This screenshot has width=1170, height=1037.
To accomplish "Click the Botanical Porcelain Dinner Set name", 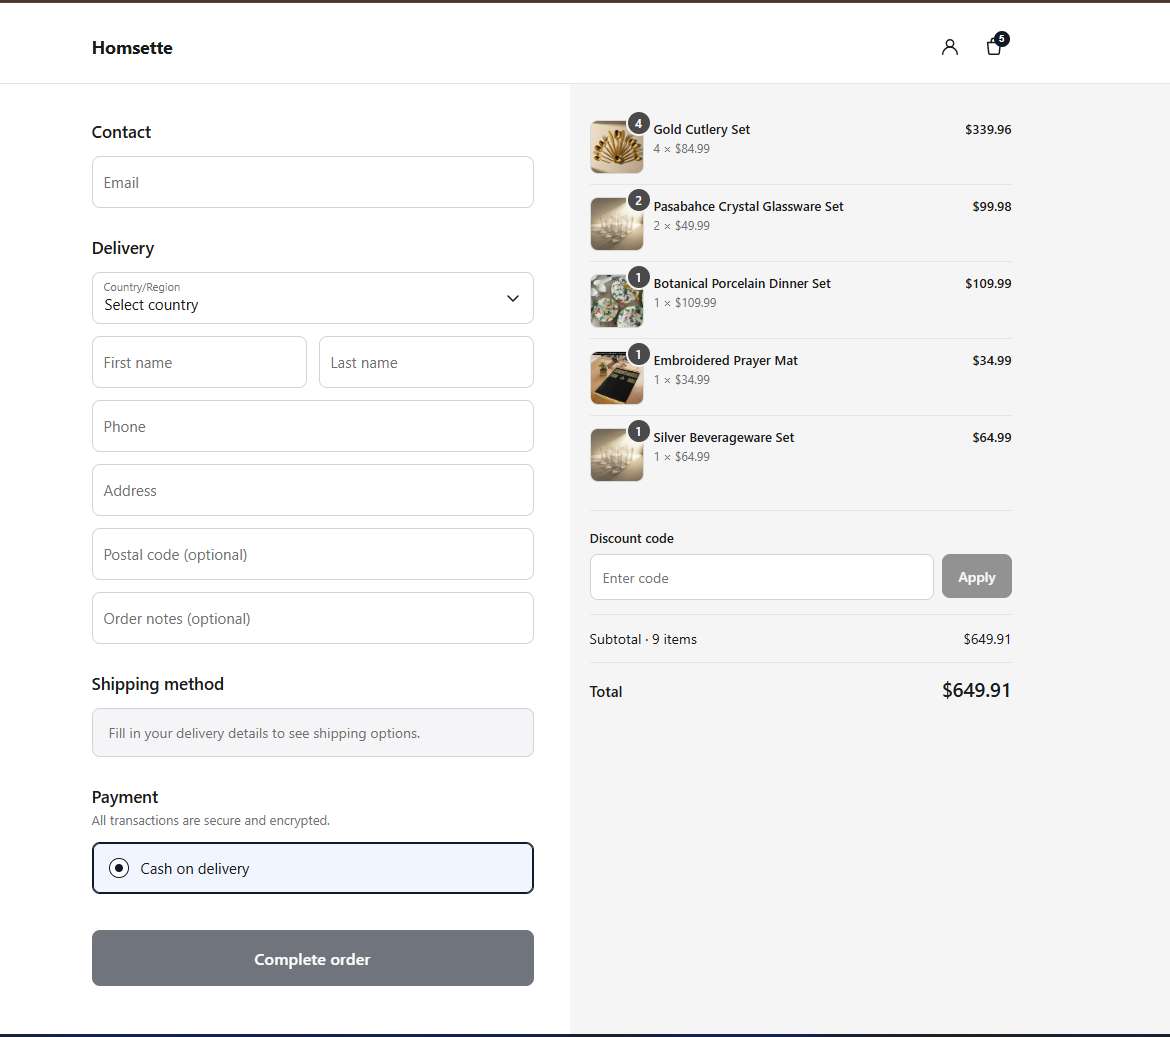I will (742, 283).
